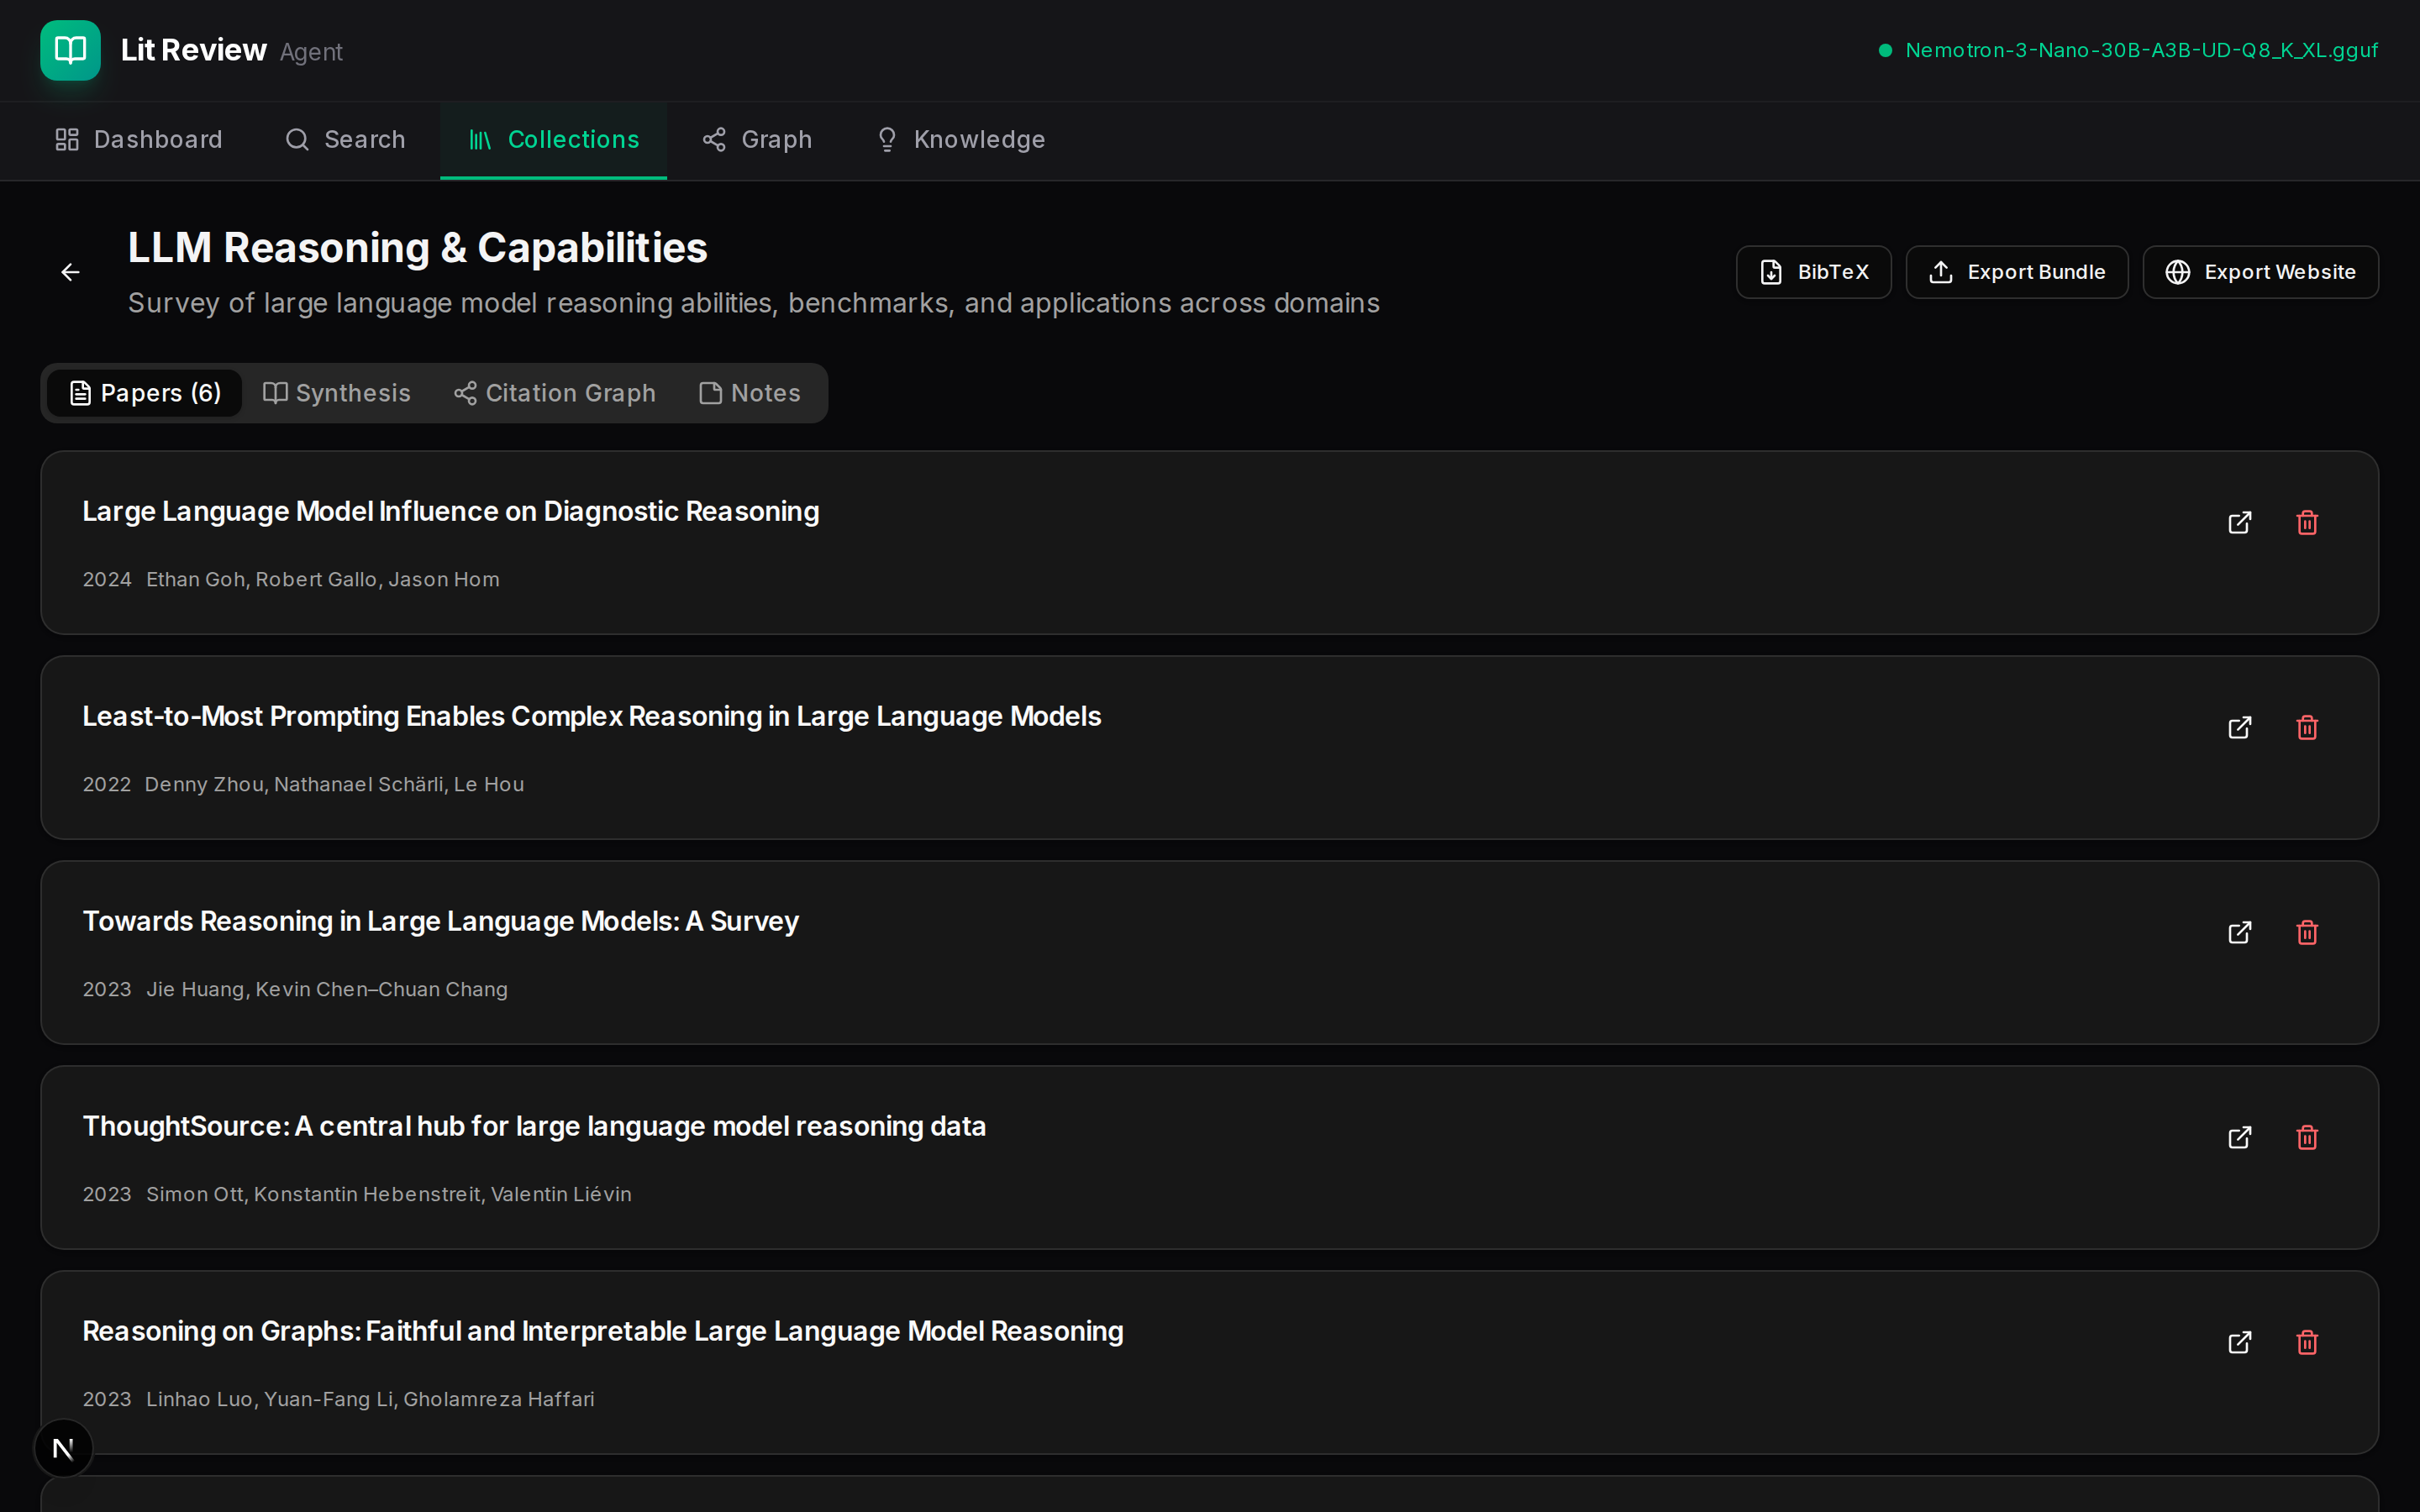Navigate to the Knowledge section
Image resolution: width=2420 pixels, height=1512 pixels.
pyautogui.click(x=960, y=140)
